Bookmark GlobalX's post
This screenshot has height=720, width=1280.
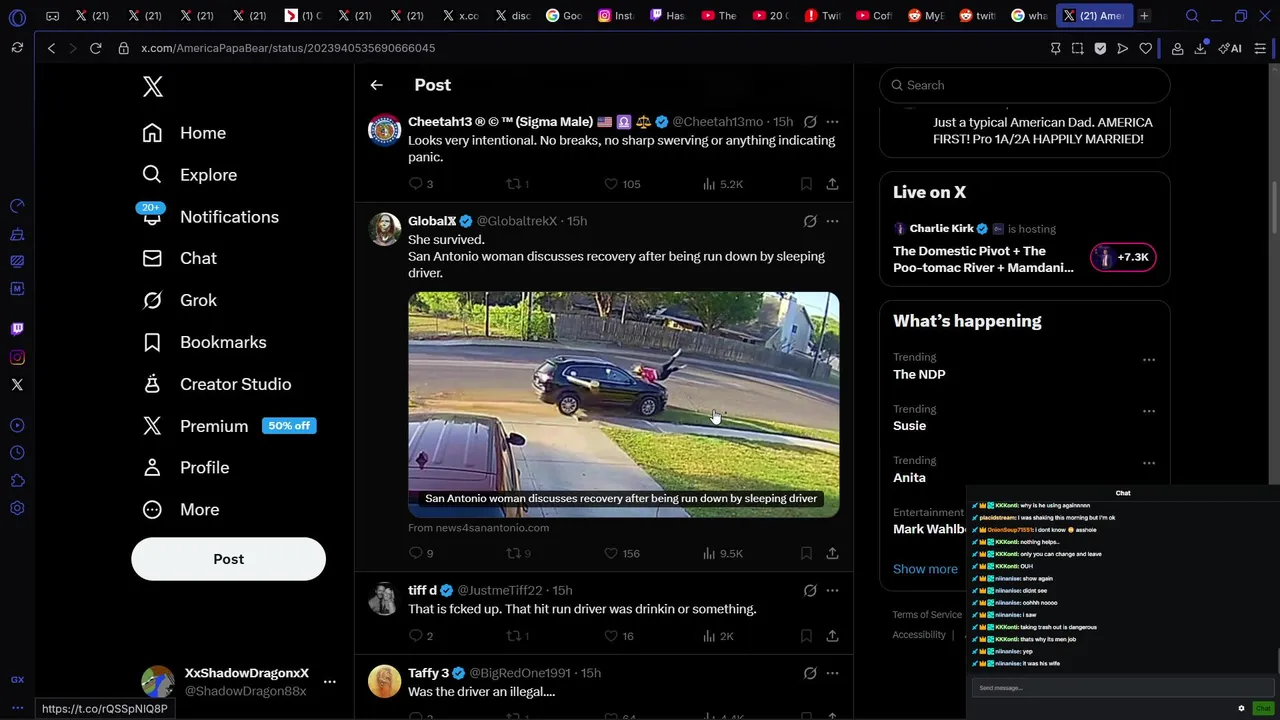point(806,553)
